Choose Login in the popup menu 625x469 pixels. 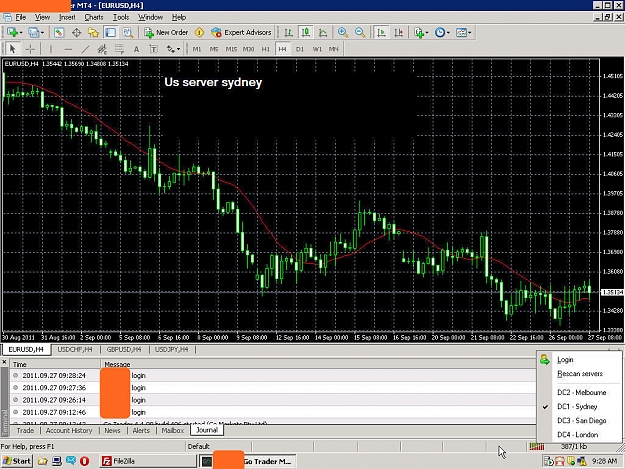(x=579, y=359)
